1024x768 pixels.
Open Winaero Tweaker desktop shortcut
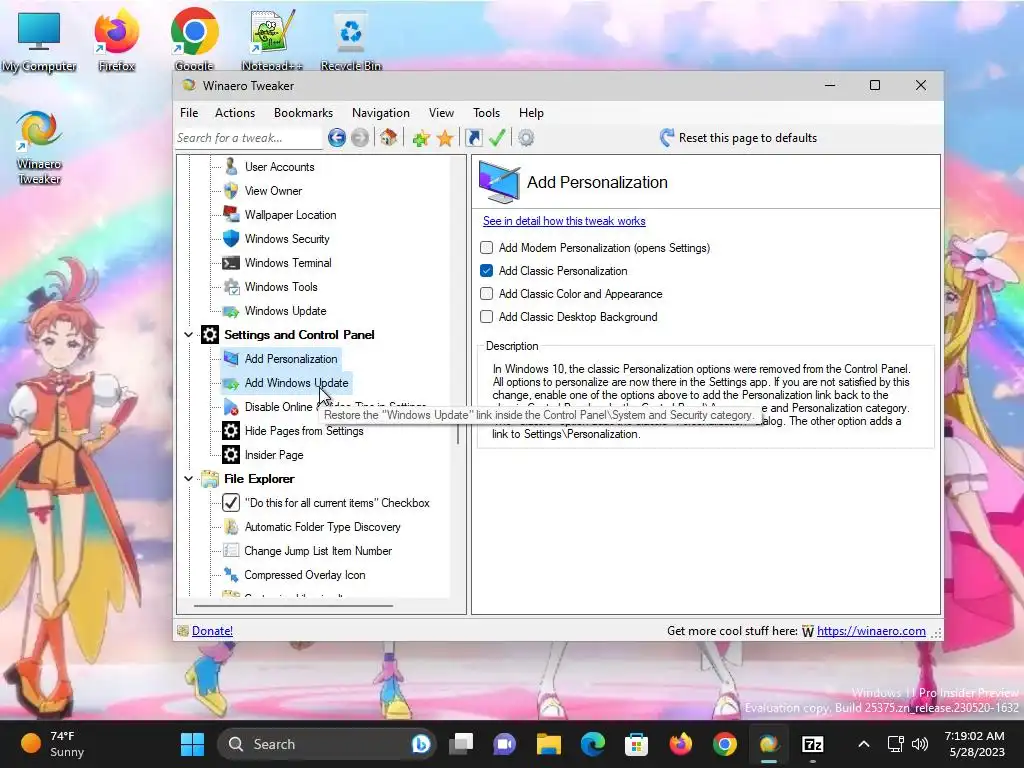pyautogui.click(x=39, y=147)
